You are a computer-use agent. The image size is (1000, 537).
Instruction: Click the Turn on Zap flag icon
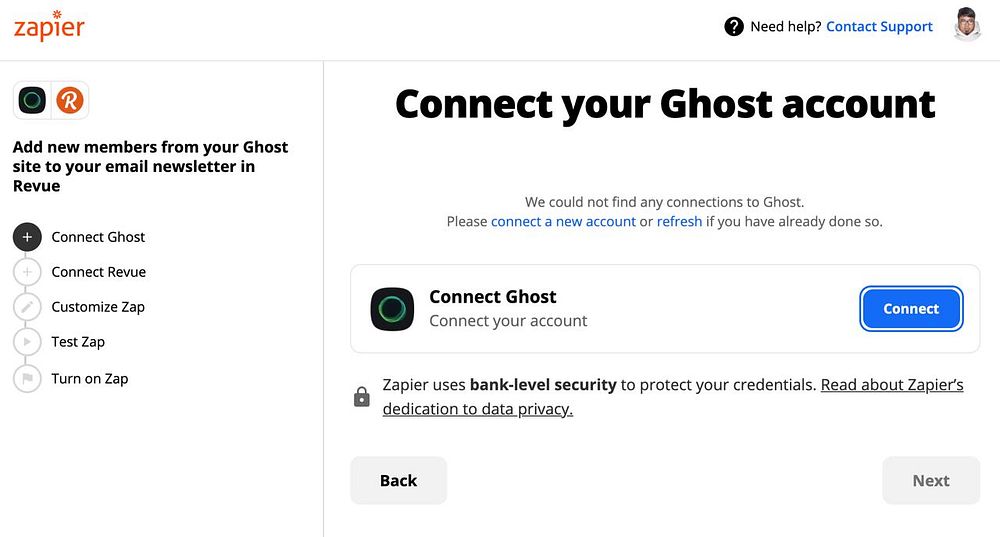coord(28,379)
